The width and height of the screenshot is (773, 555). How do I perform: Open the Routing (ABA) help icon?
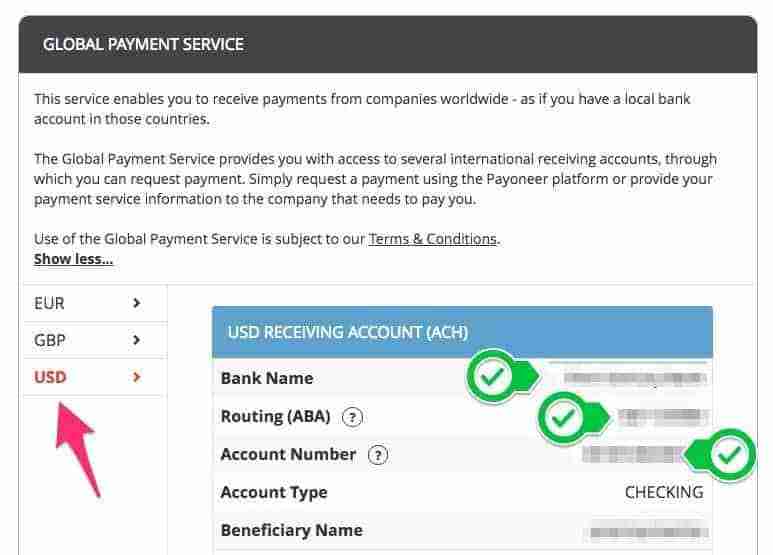tap(352, 417)
